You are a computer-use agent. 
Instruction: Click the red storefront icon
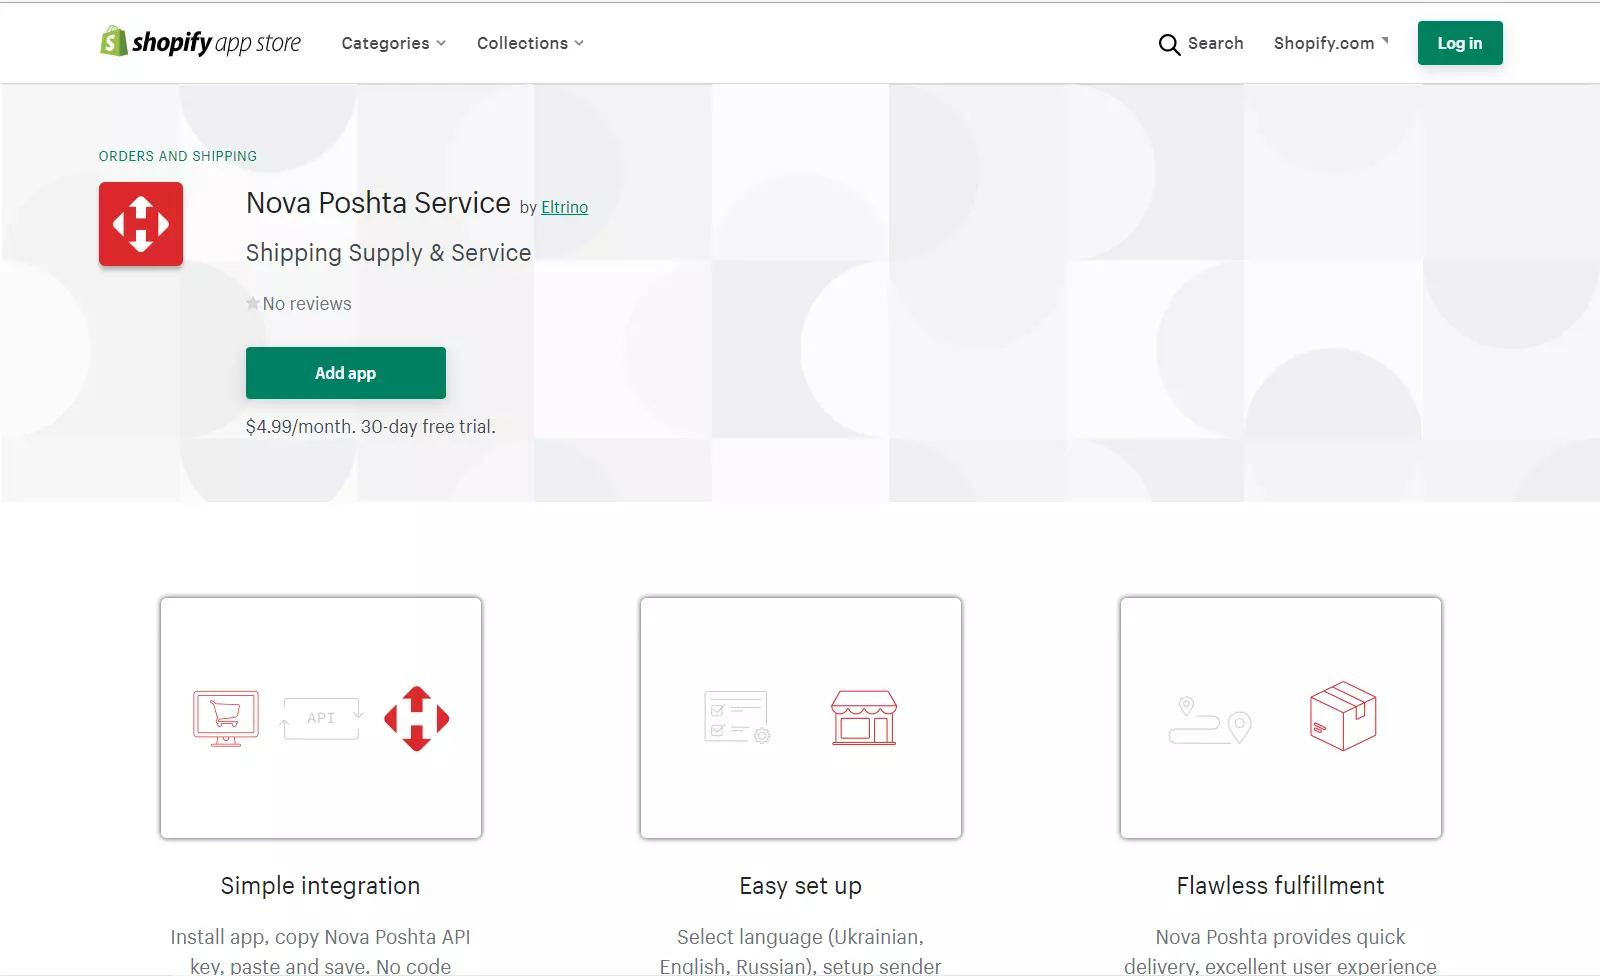tap(864, 718)
